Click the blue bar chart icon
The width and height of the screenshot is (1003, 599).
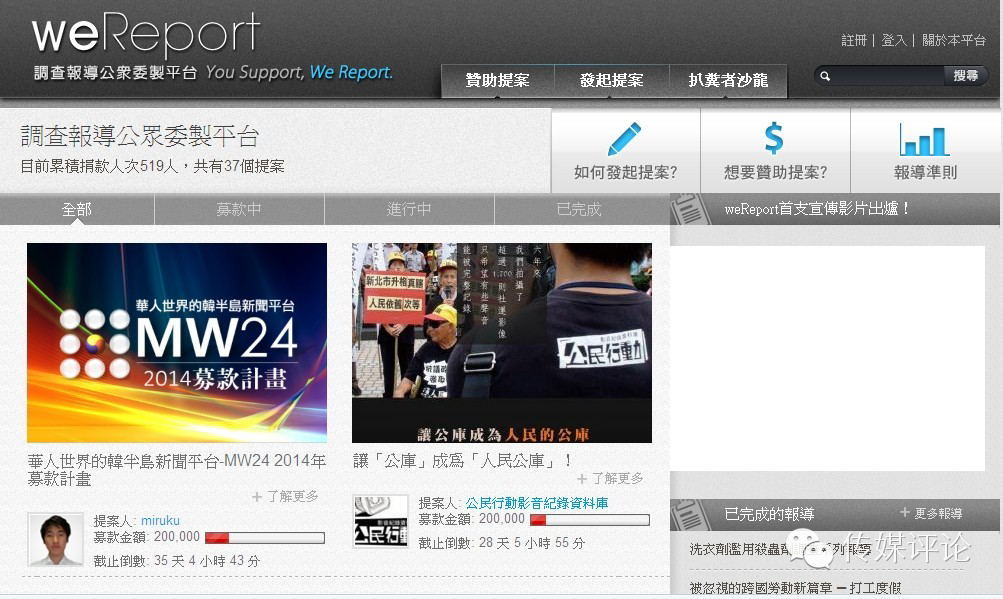point(924,140)
